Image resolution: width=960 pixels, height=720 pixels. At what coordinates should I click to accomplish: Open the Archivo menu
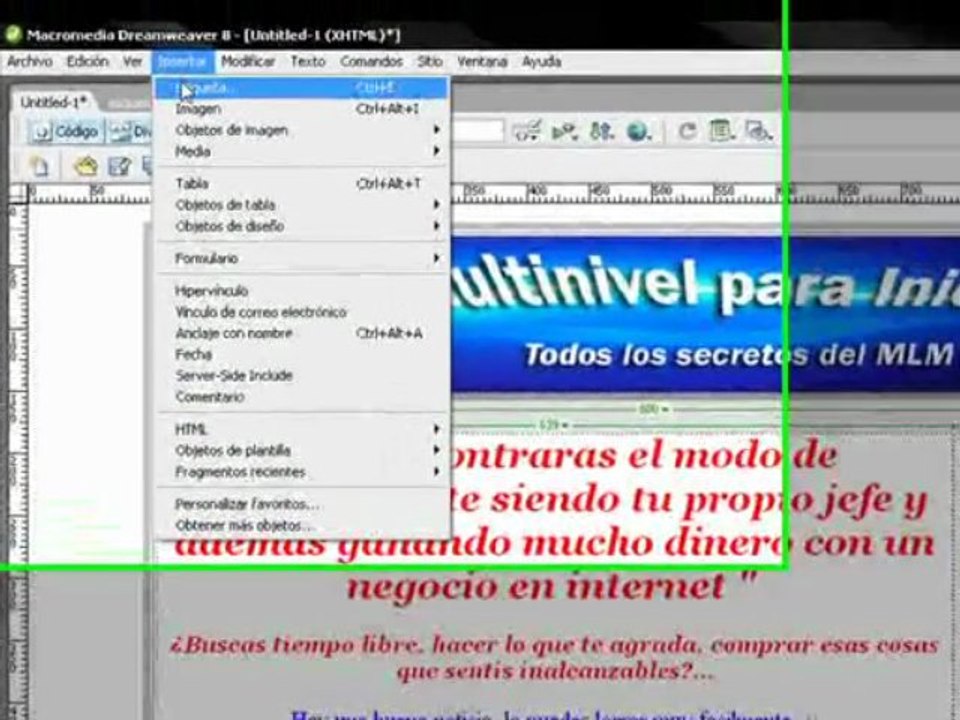point(29,62)
